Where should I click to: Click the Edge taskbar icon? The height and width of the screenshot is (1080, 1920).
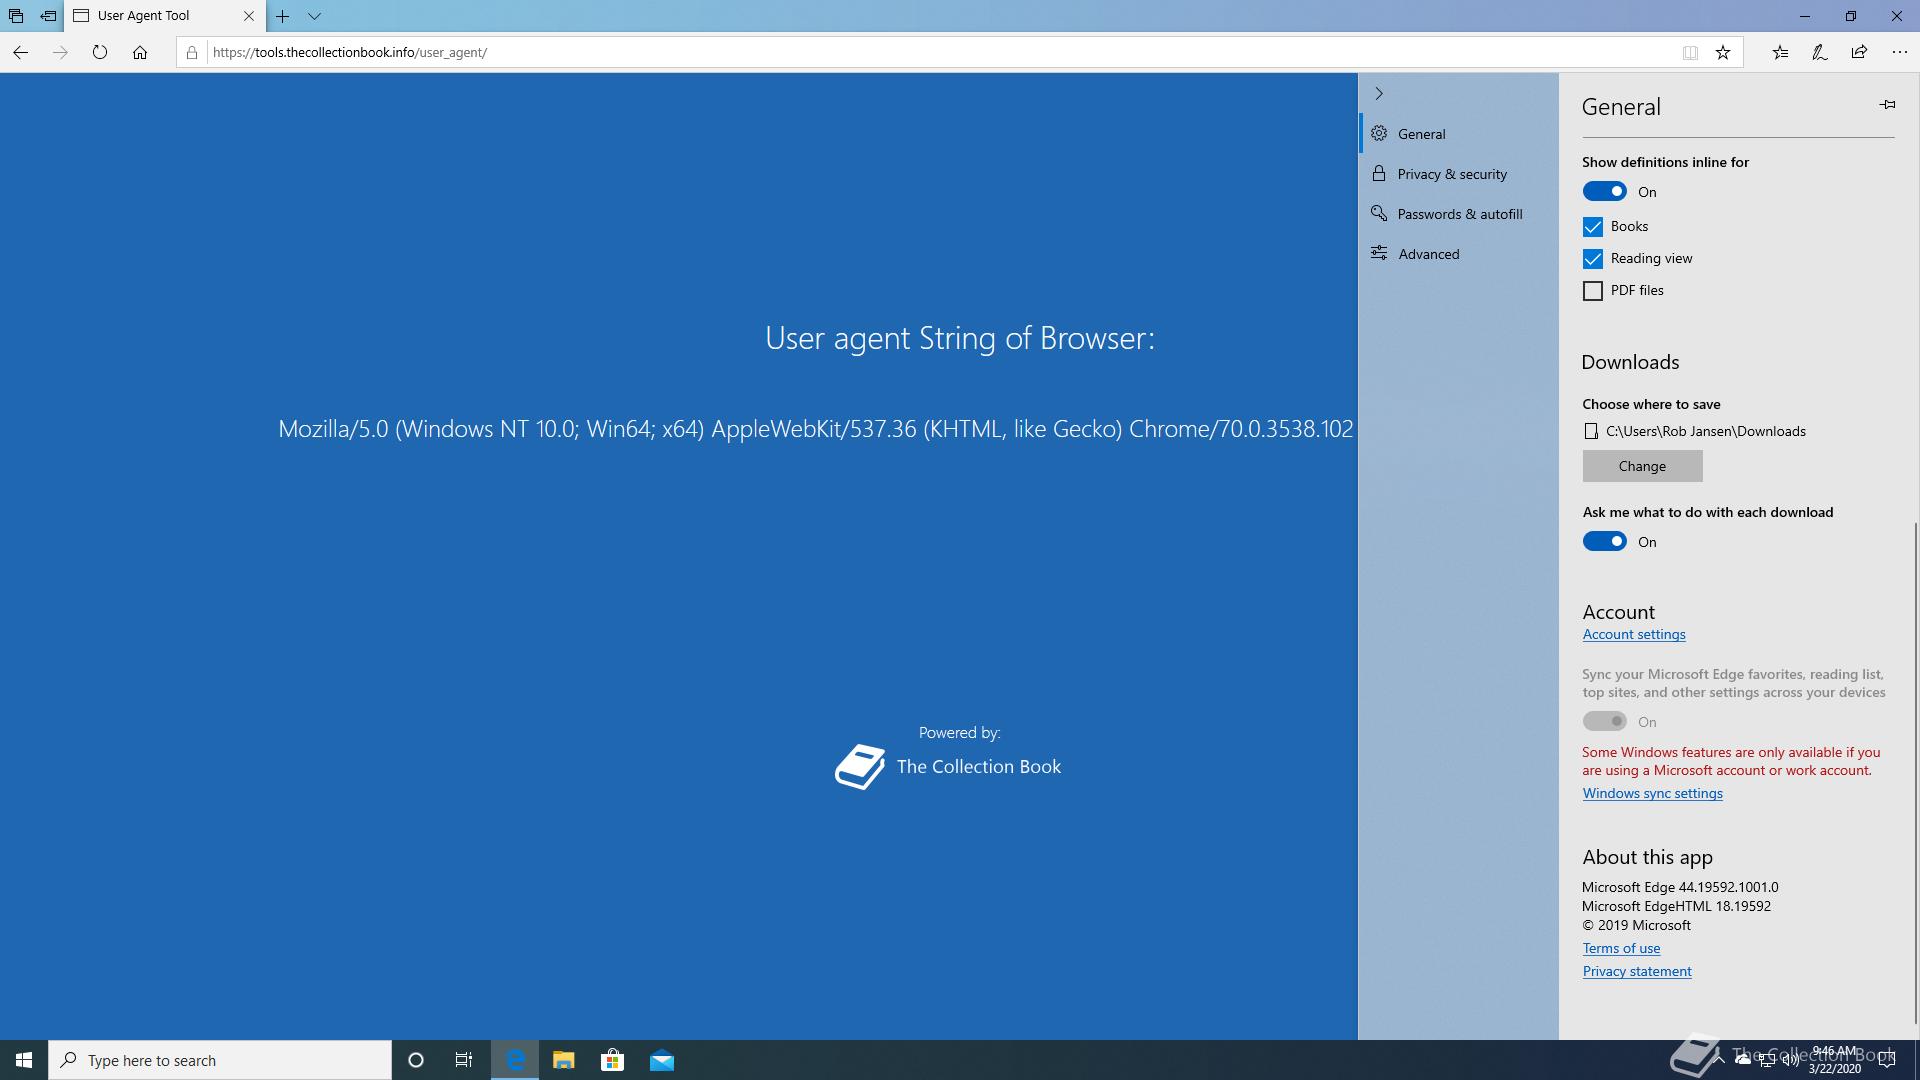click(x=515, y=1060)
